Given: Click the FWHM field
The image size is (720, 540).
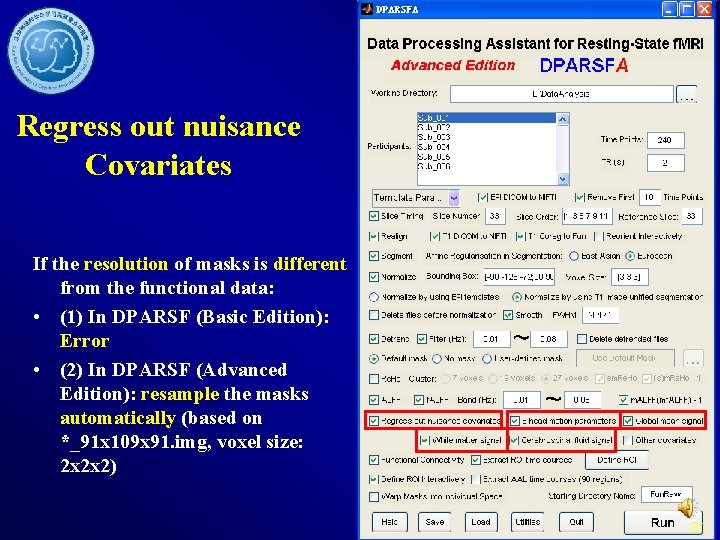Looking at the screenshot, I should coord(601,315).
